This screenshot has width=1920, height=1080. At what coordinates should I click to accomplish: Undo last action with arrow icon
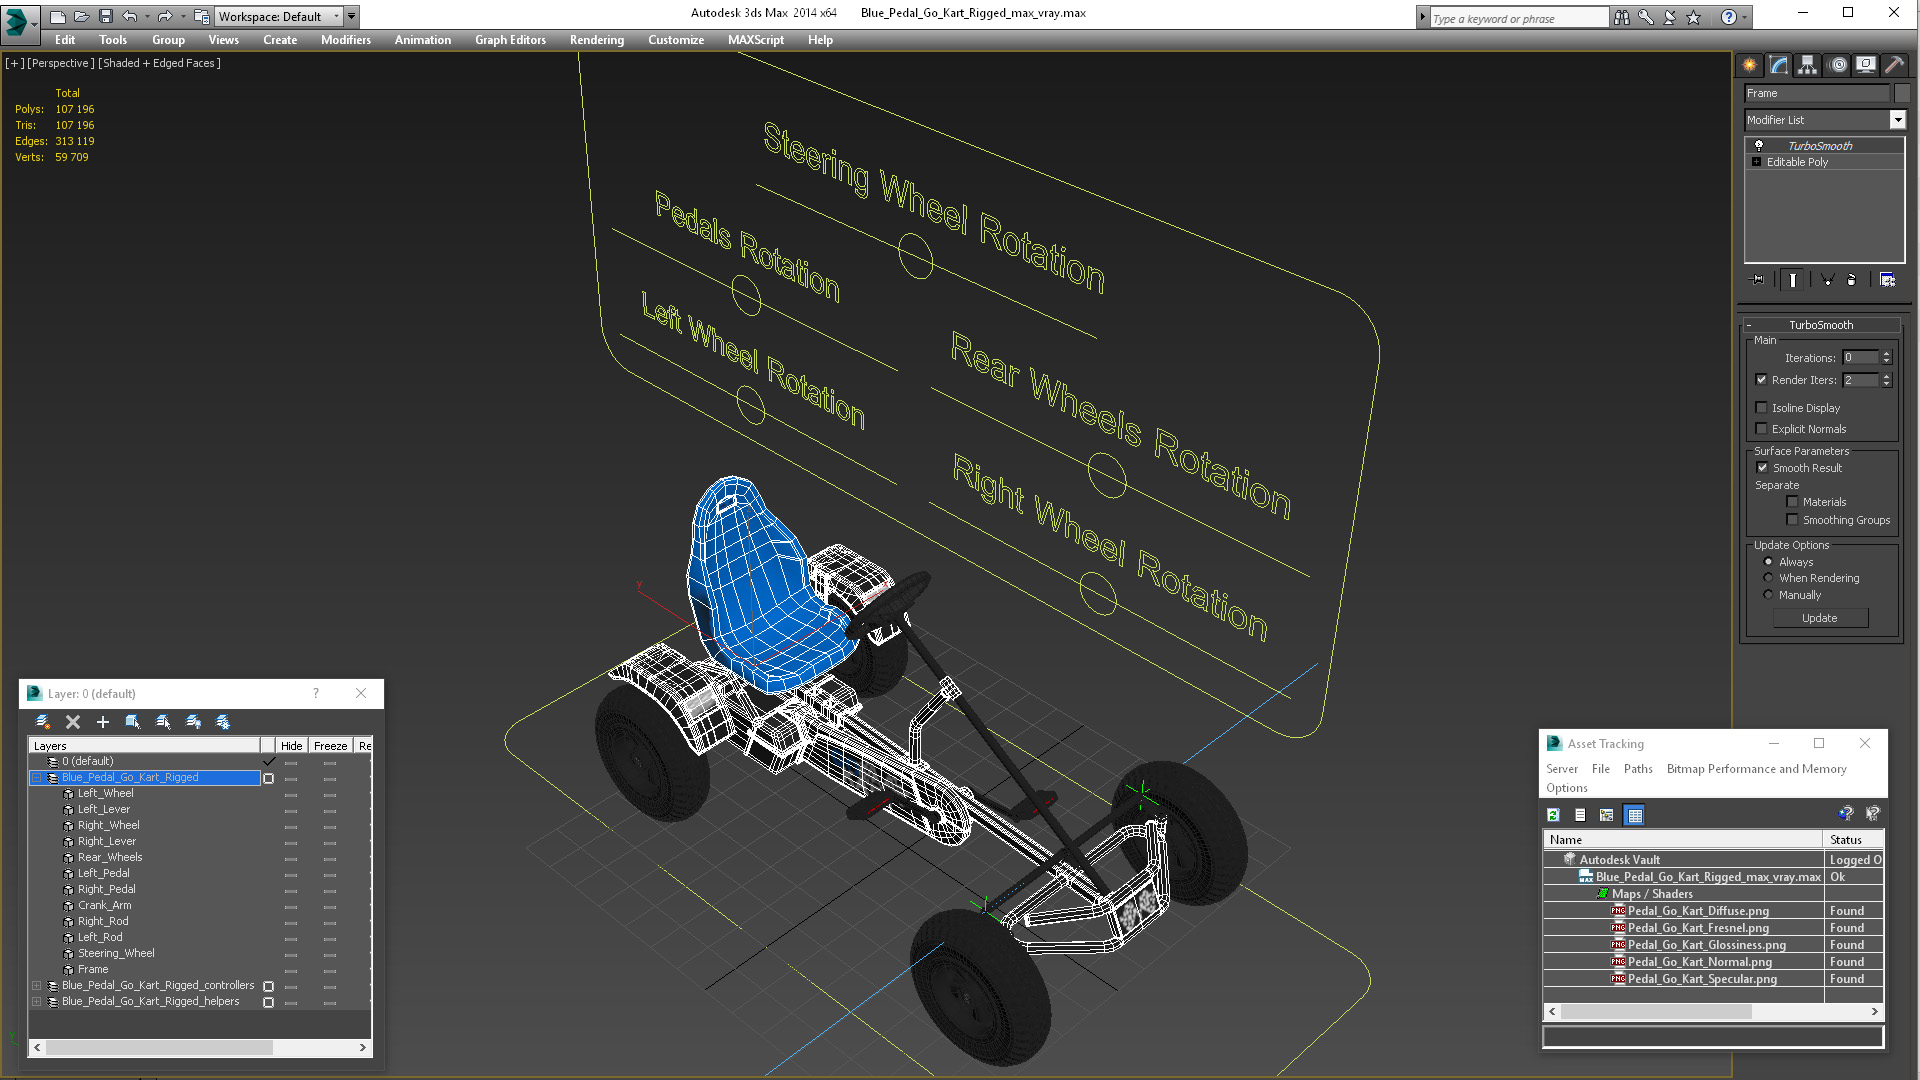(130, 16)
